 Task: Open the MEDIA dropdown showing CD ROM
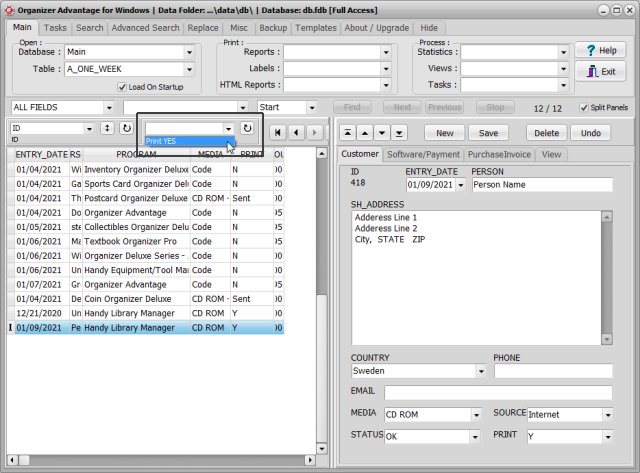pyautogui.click(x=476, y=415)
